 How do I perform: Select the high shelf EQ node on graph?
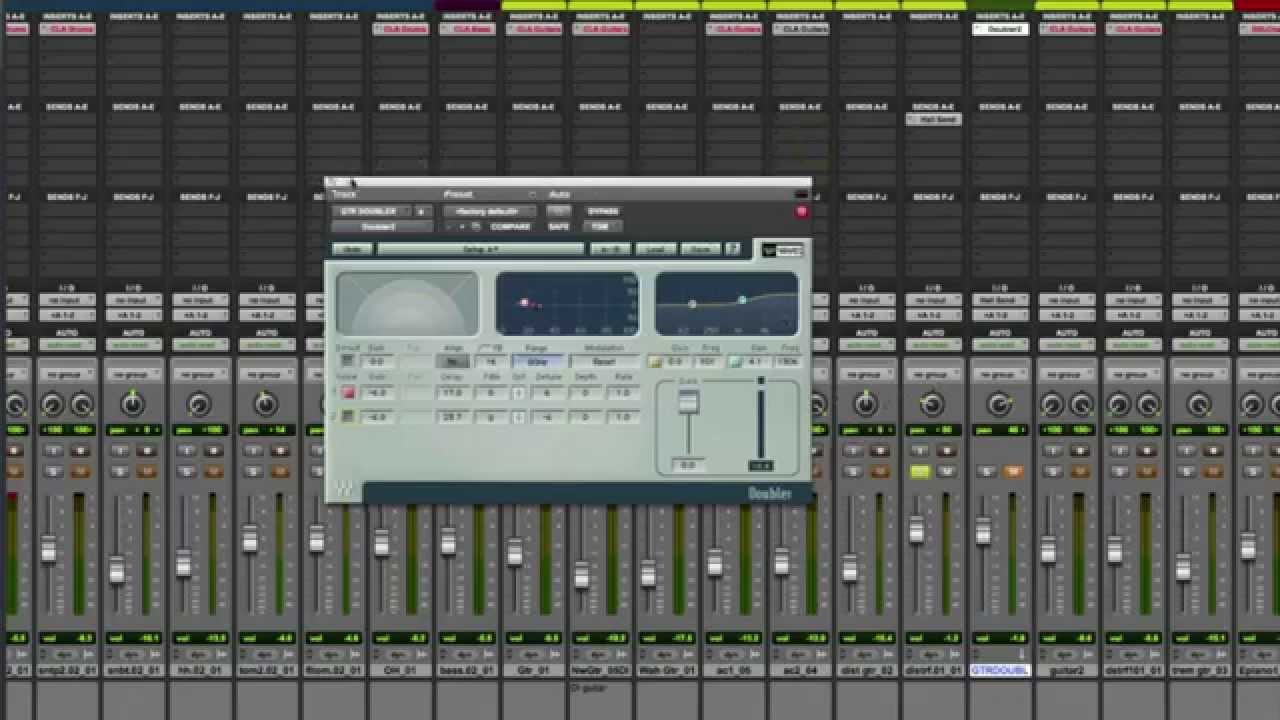742,299
